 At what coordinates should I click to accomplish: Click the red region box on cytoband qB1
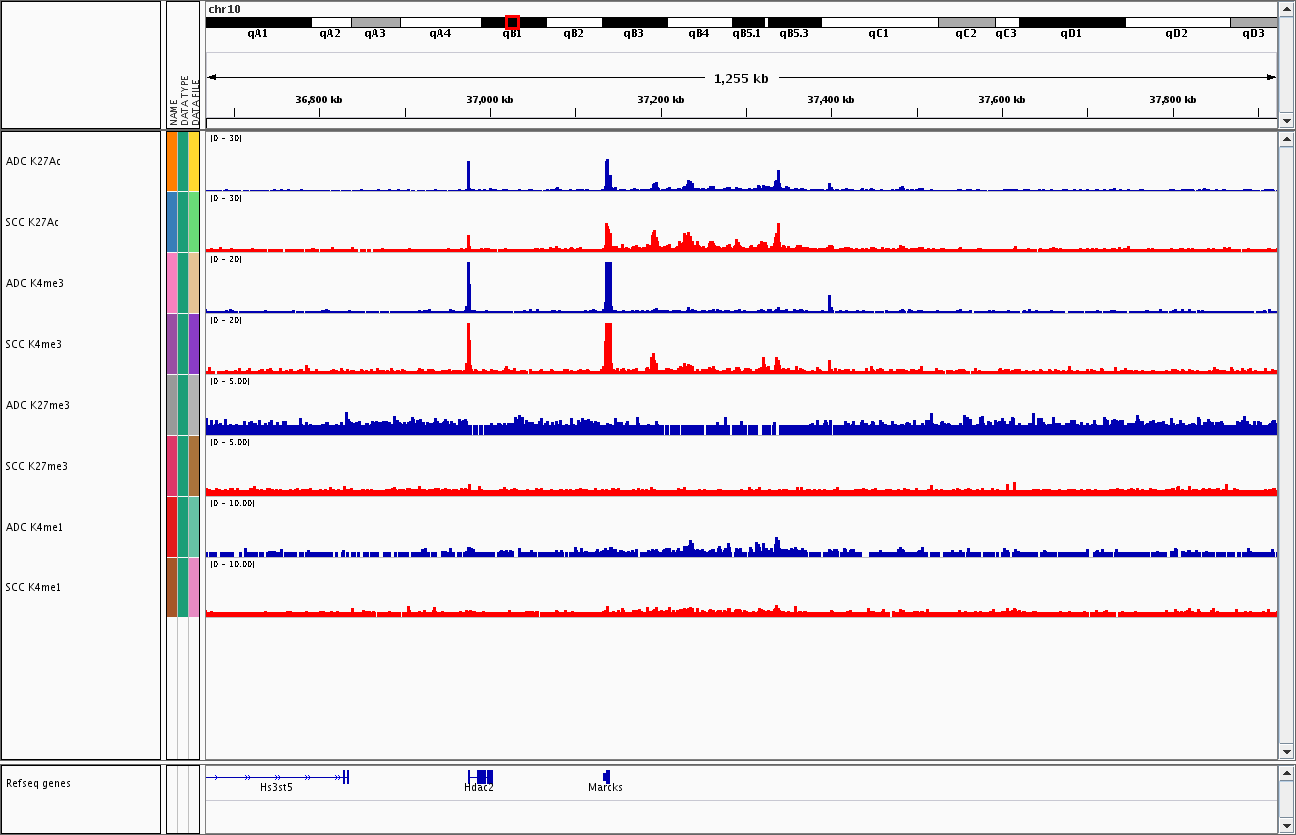tap(512, 22)
